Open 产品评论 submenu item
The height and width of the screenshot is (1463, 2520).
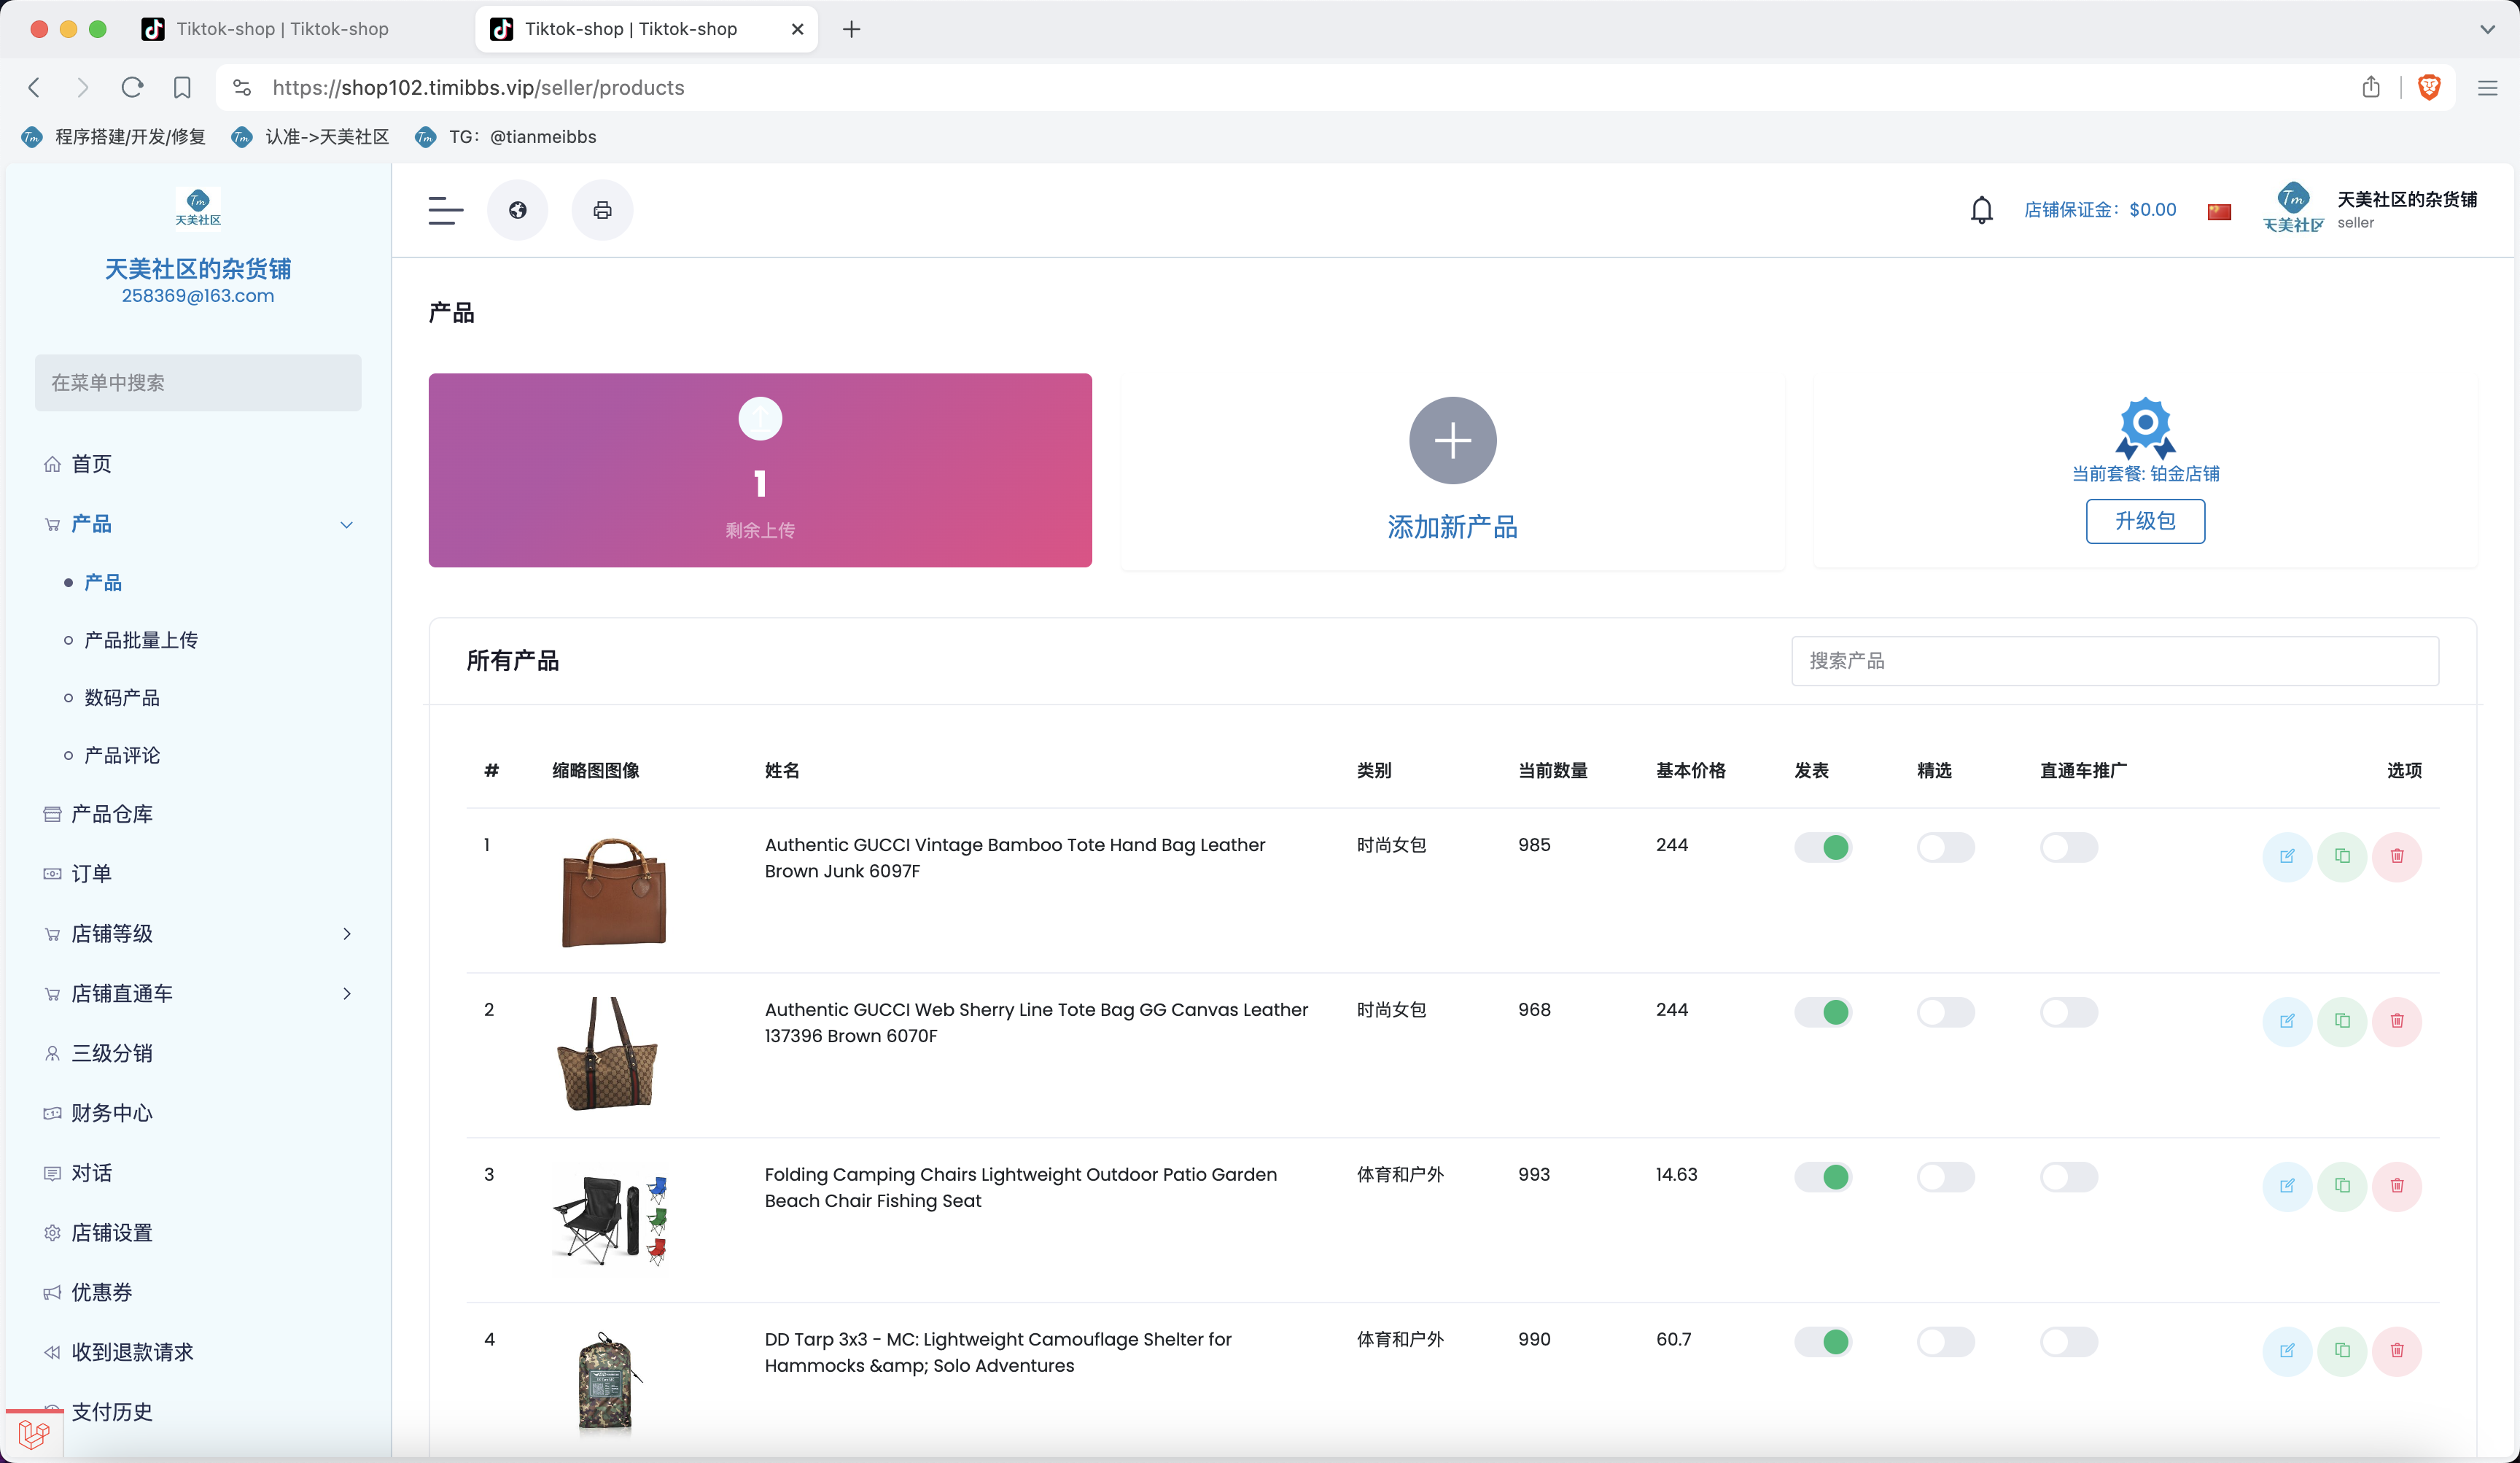click(122, 755)
